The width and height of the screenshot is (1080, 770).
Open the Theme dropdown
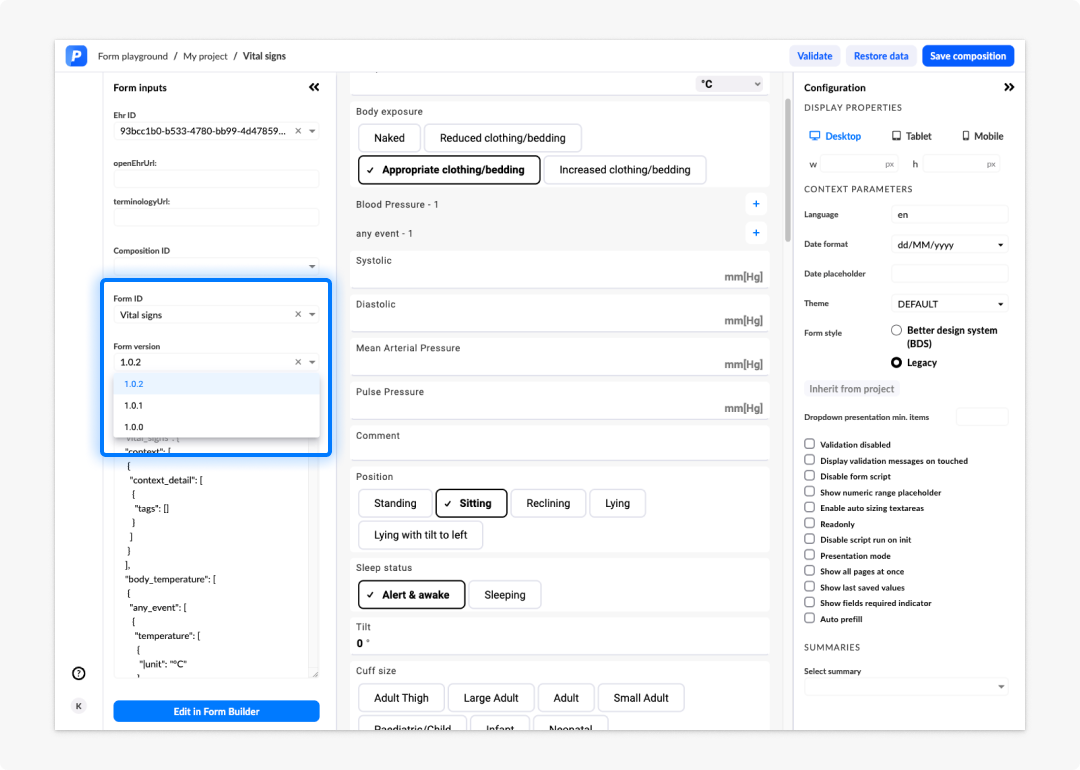949,304
